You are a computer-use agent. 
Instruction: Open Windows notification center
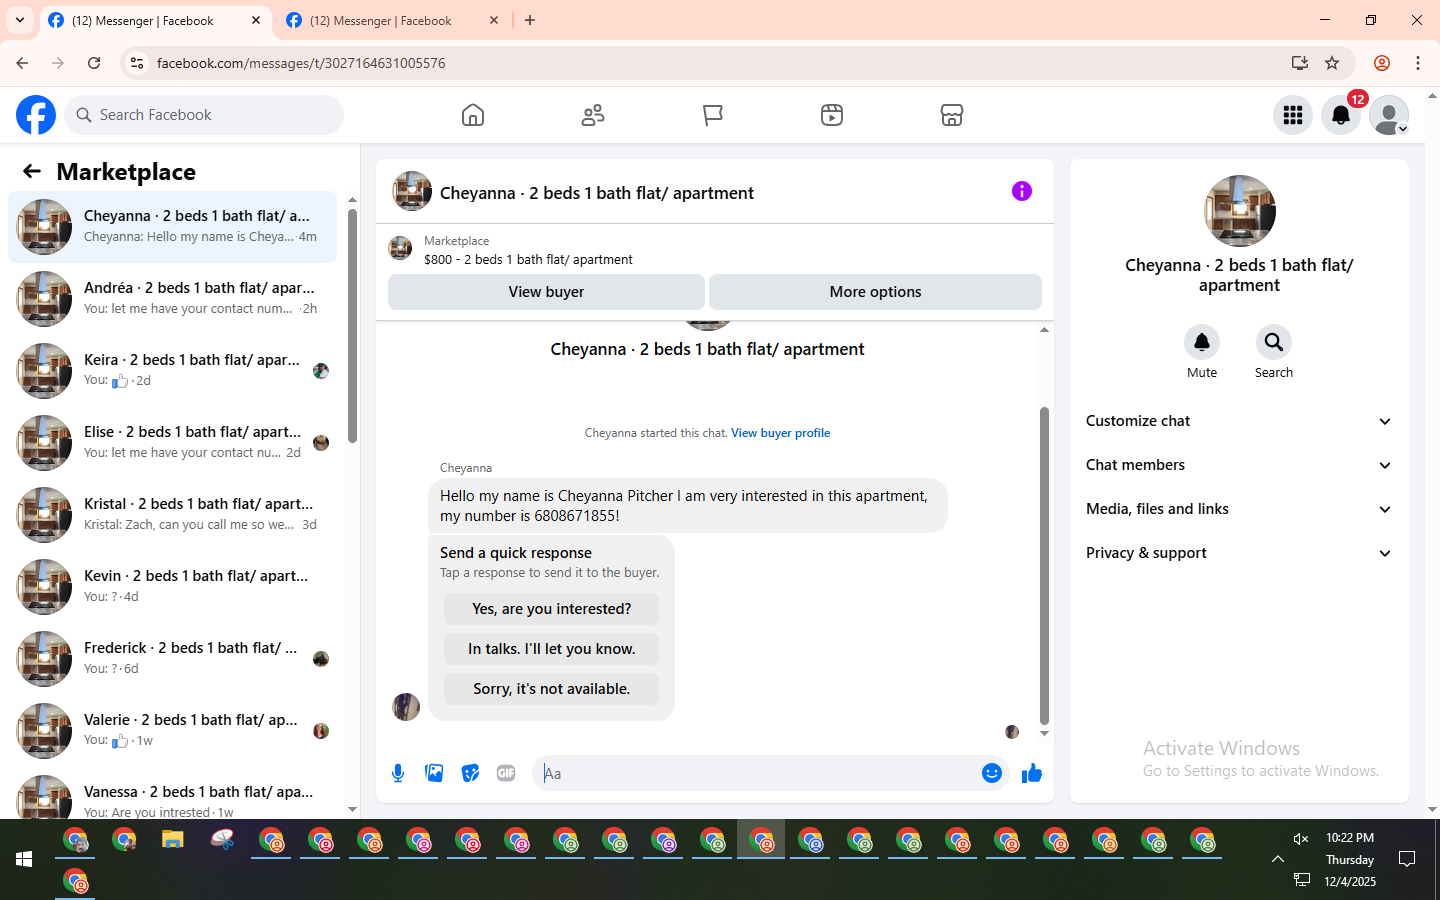point(1407,859)
